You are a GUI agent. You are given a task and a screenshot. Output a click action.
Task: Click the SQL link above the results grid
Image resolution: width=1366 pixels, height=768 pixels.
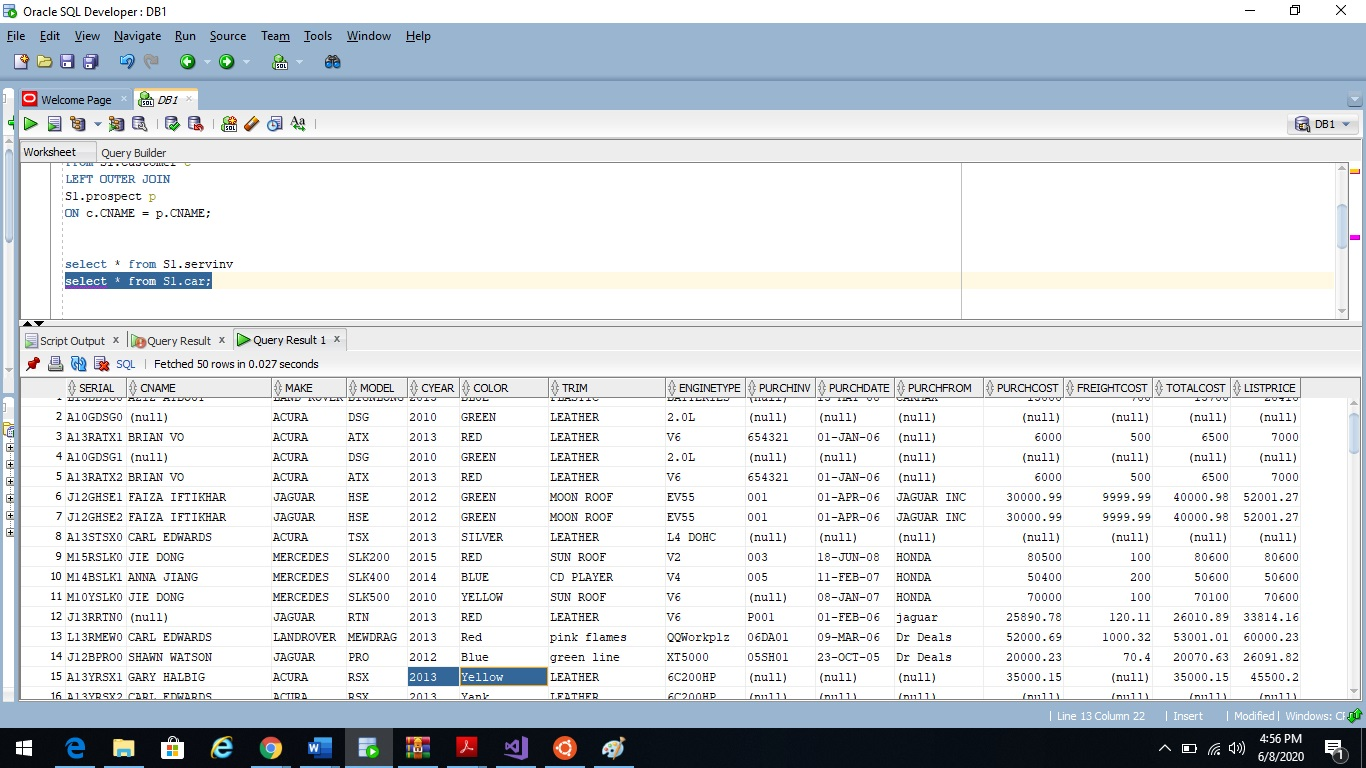(125, 363)
